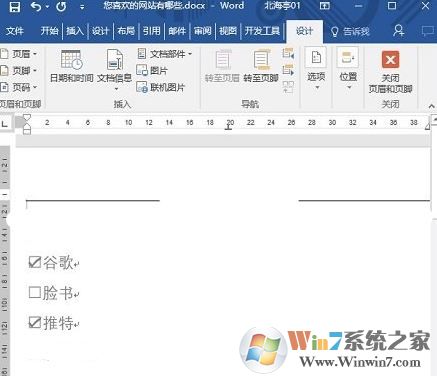Viewport: 437px width, 376px height.
Task: Click the vertical scrollbar up arrow
Action: pos(434,119)
